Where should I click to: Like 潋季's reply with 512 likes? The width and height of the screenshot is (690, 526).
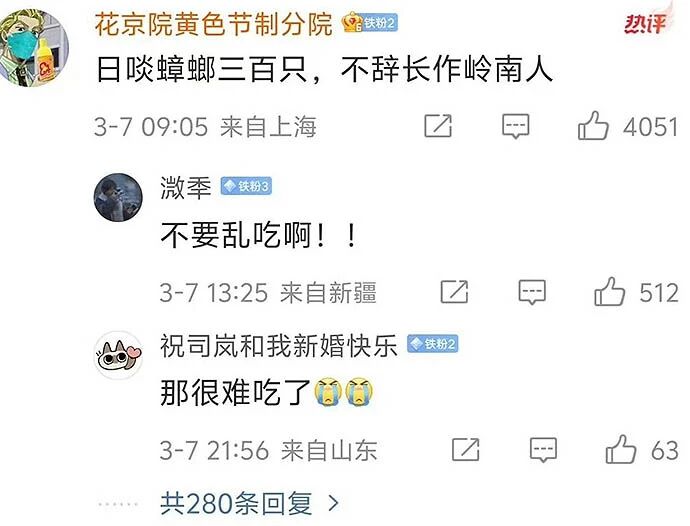click(x=609, y=291)
